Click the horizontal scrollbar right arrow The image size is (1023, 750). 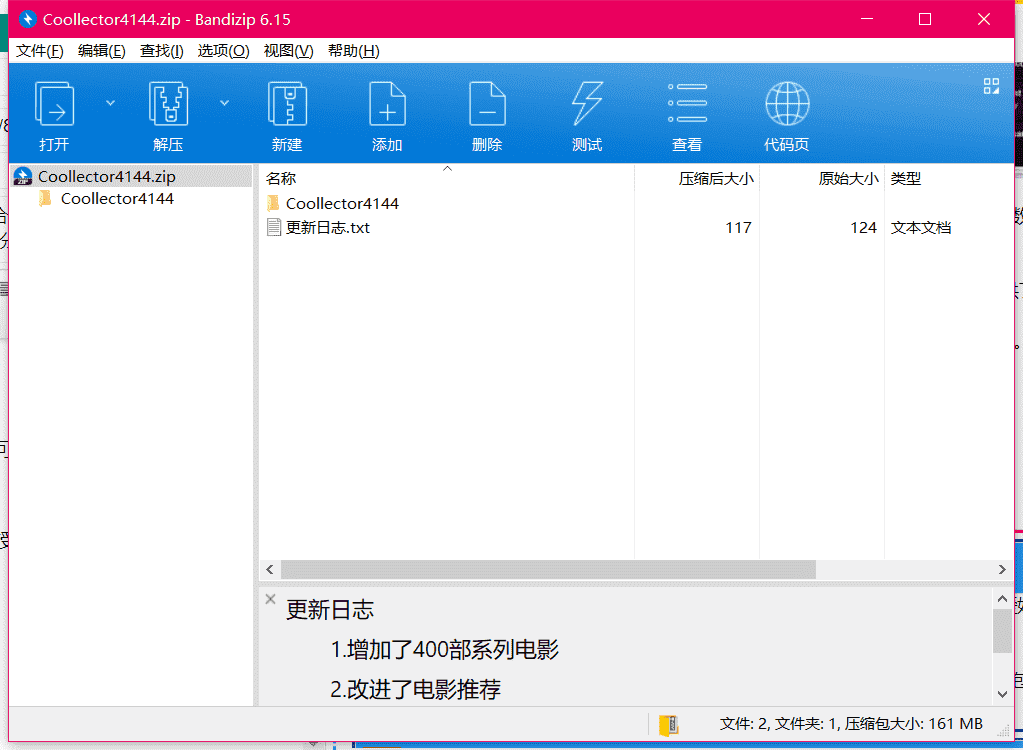click(1002, 569)
